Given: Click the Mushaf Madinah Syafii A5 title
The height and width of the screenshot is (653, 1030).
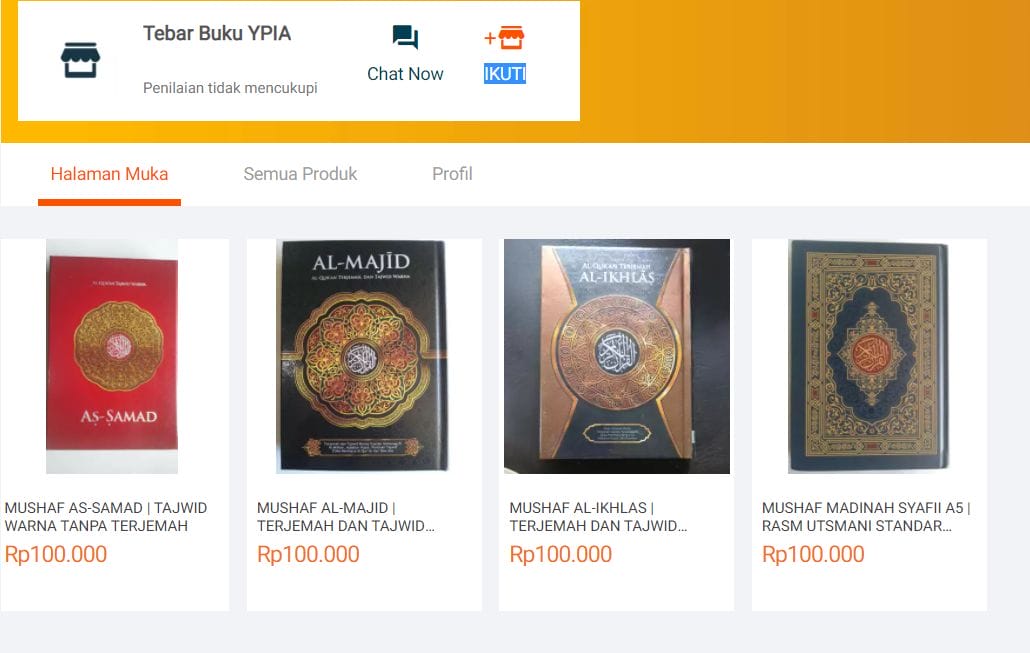Looking at the screenshot, I should tap(866, 517).
